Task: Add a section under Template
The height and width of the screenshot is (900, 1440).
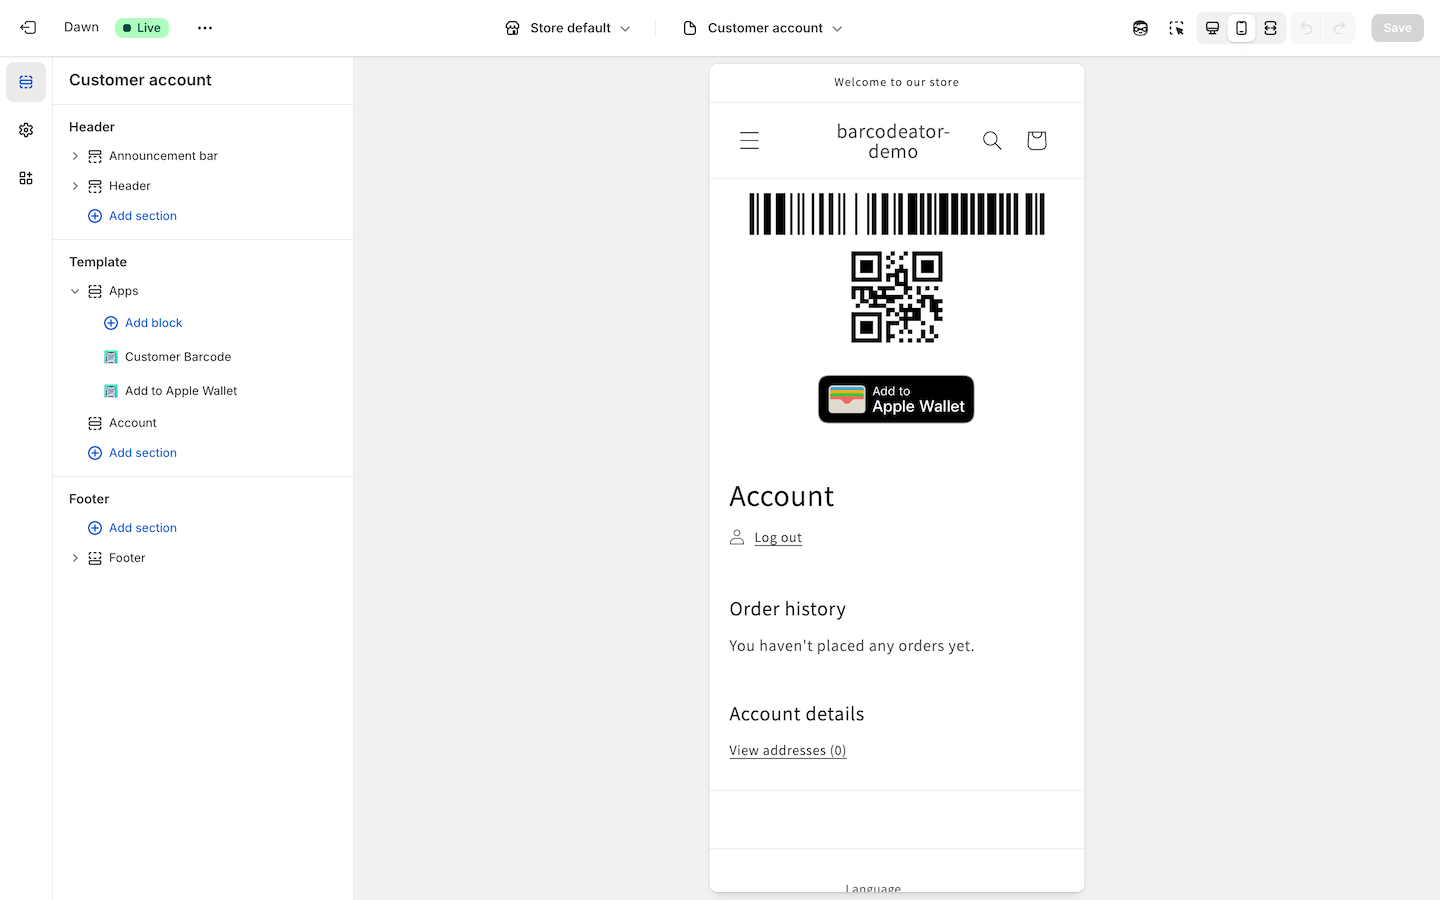Action: coord(142,452)
